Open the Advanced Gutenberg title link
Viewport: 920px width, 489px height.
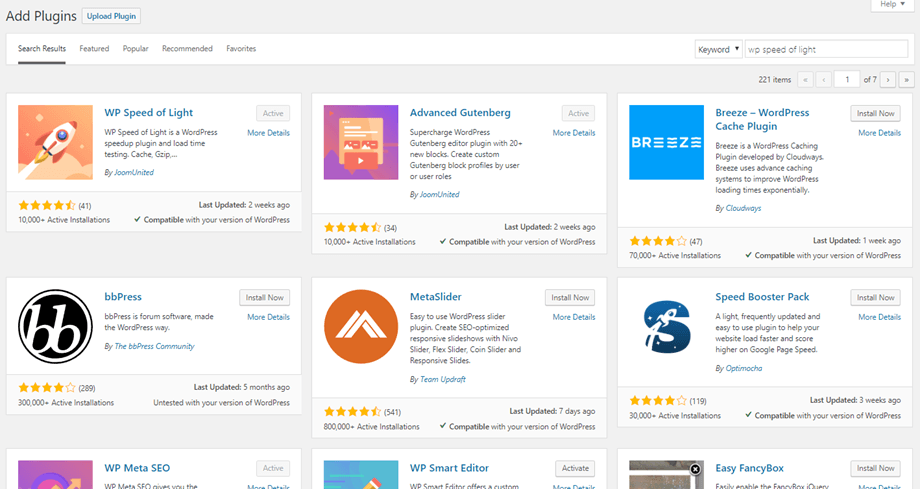coord(460,113)
